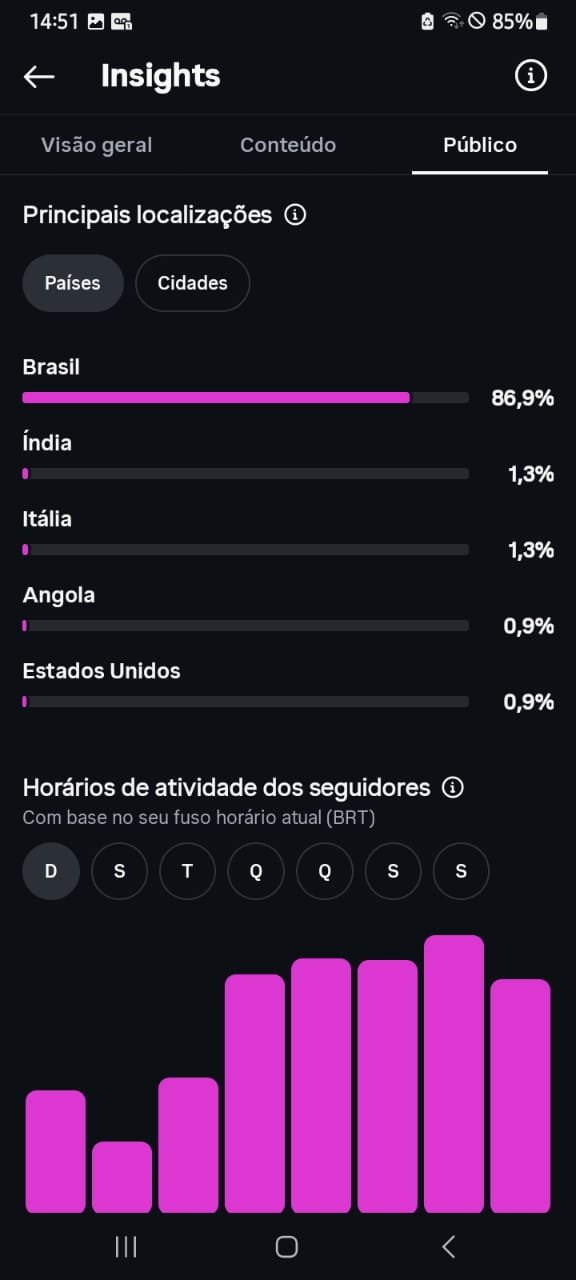Tap the tallest activity hours bar

454,1074
